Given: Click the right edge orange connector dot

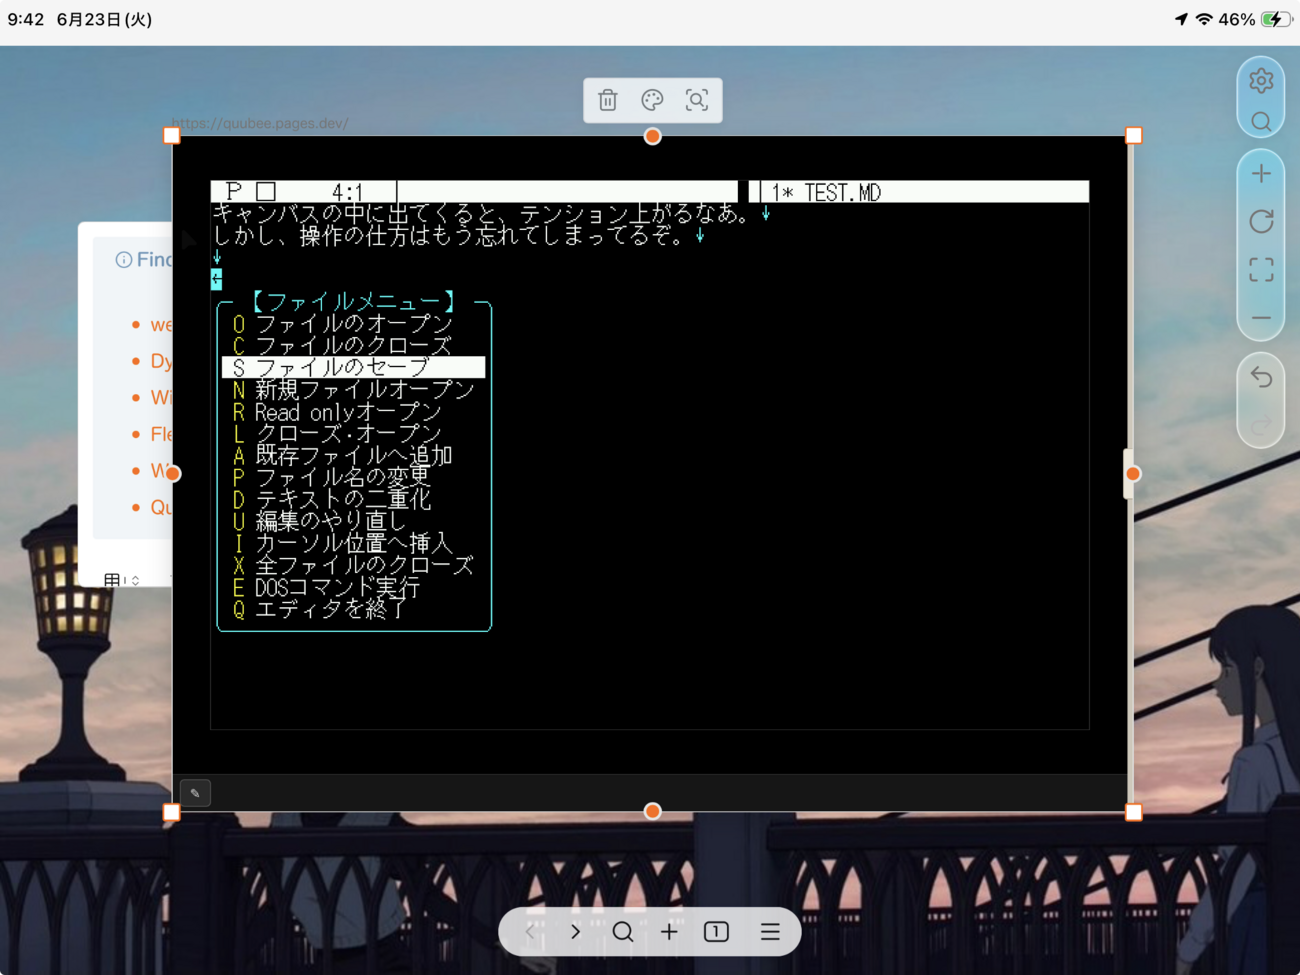Looking at the screenshot, I should (1132, 474).
